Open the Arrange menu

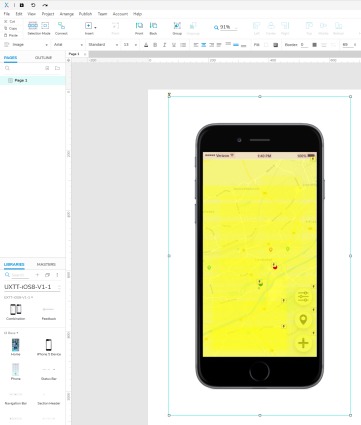(67, 14)
